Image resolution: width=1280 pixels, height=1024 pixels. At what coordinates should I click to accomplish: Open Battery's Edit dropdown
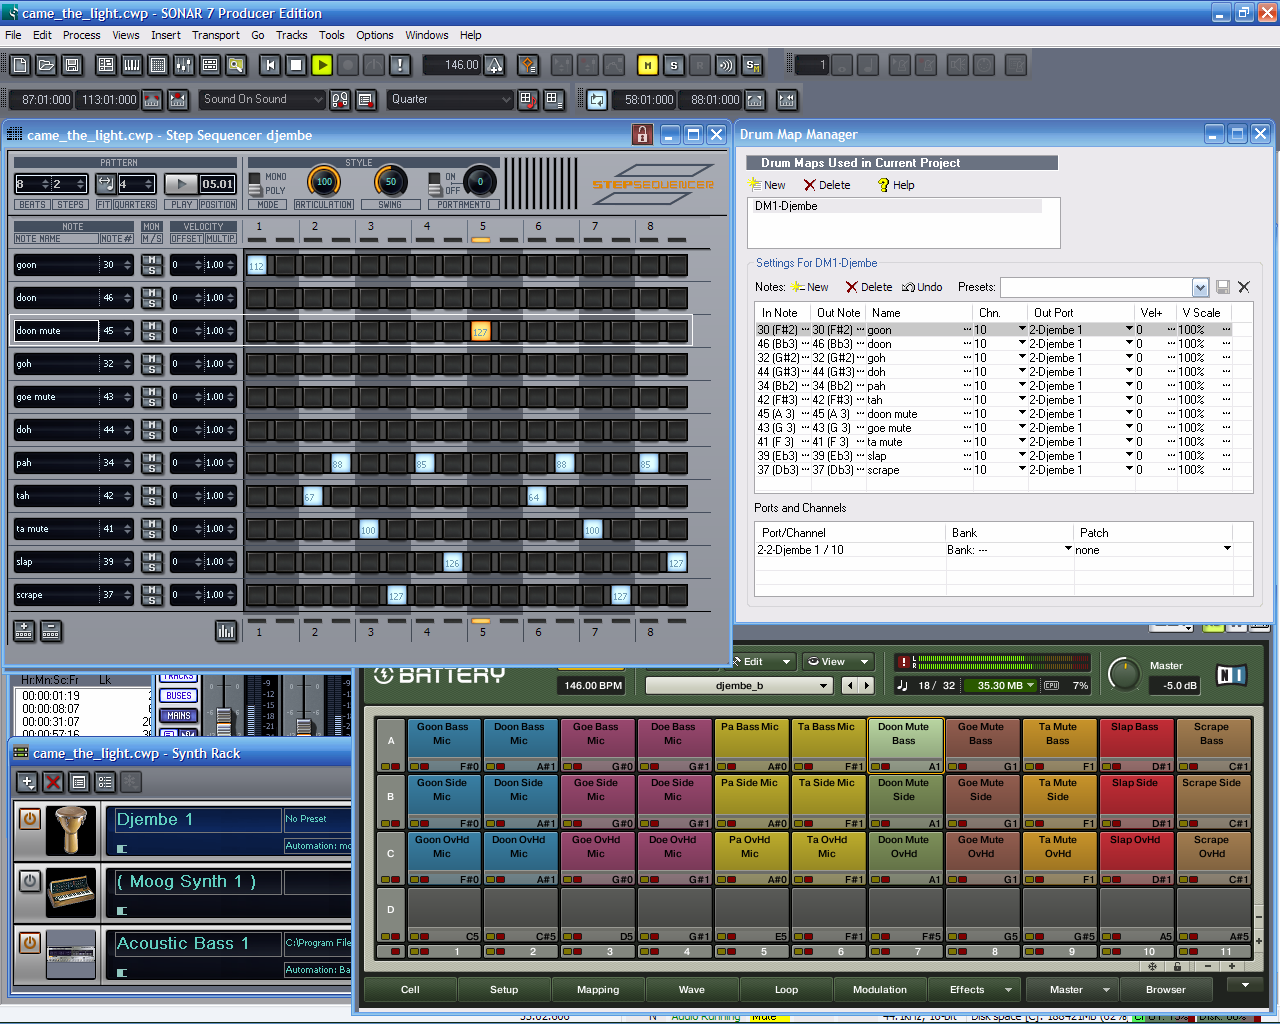coord(762,661)
